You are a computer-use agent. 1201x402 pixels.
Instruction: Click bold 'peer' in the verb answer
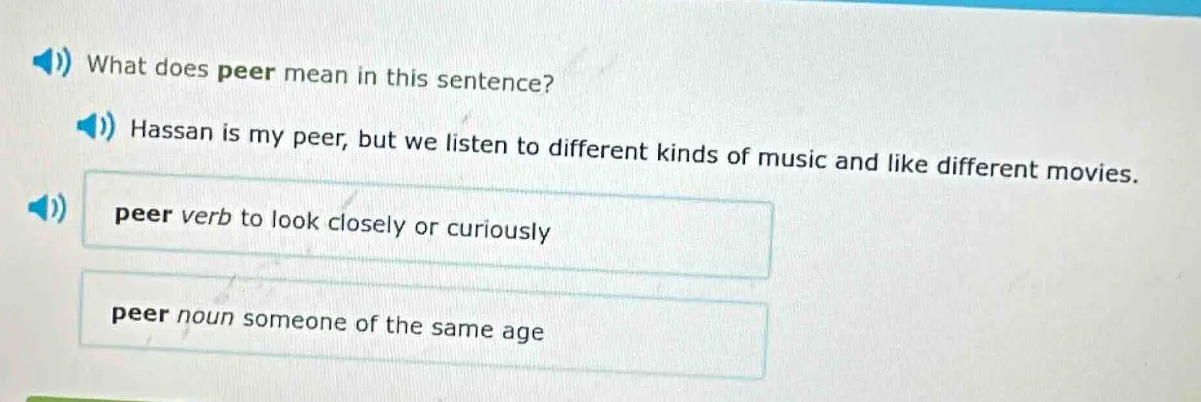click(x=138, y=215)
